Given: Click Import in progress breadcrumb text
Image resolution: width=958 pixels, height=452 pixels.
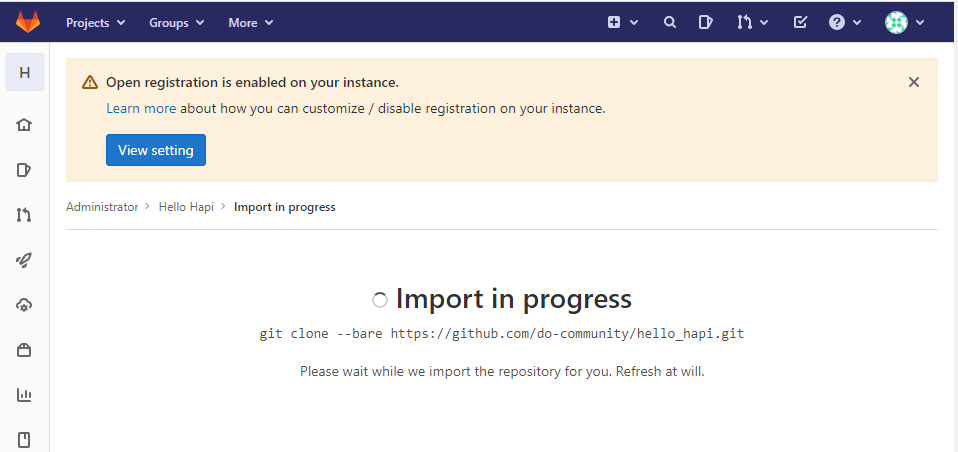Looking at the screenshot, I should tap(285, 207).
